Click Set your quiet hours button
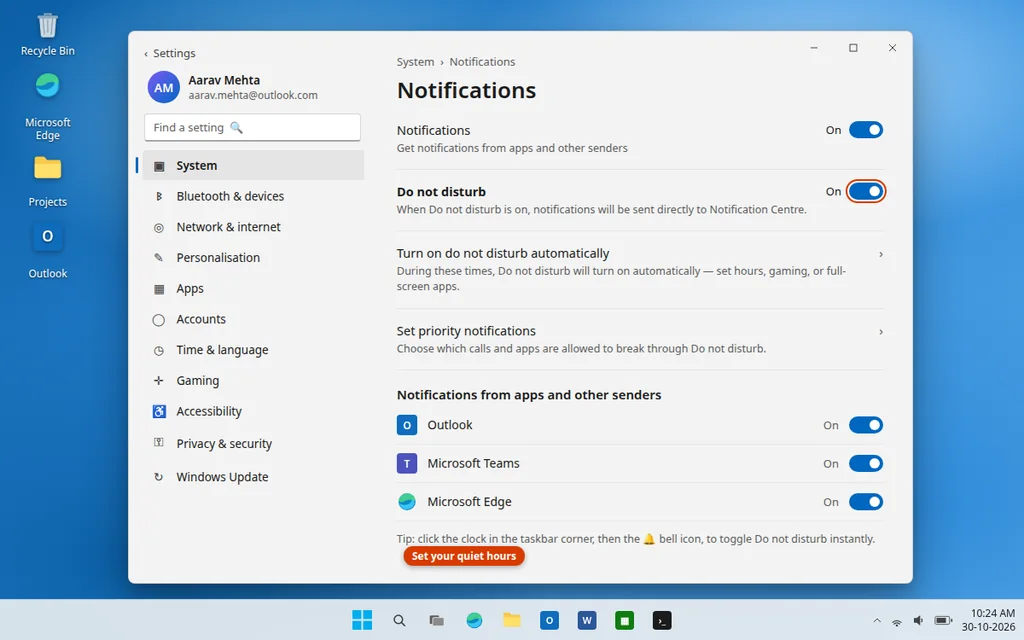1024x640 pixels. pos(464,556)
